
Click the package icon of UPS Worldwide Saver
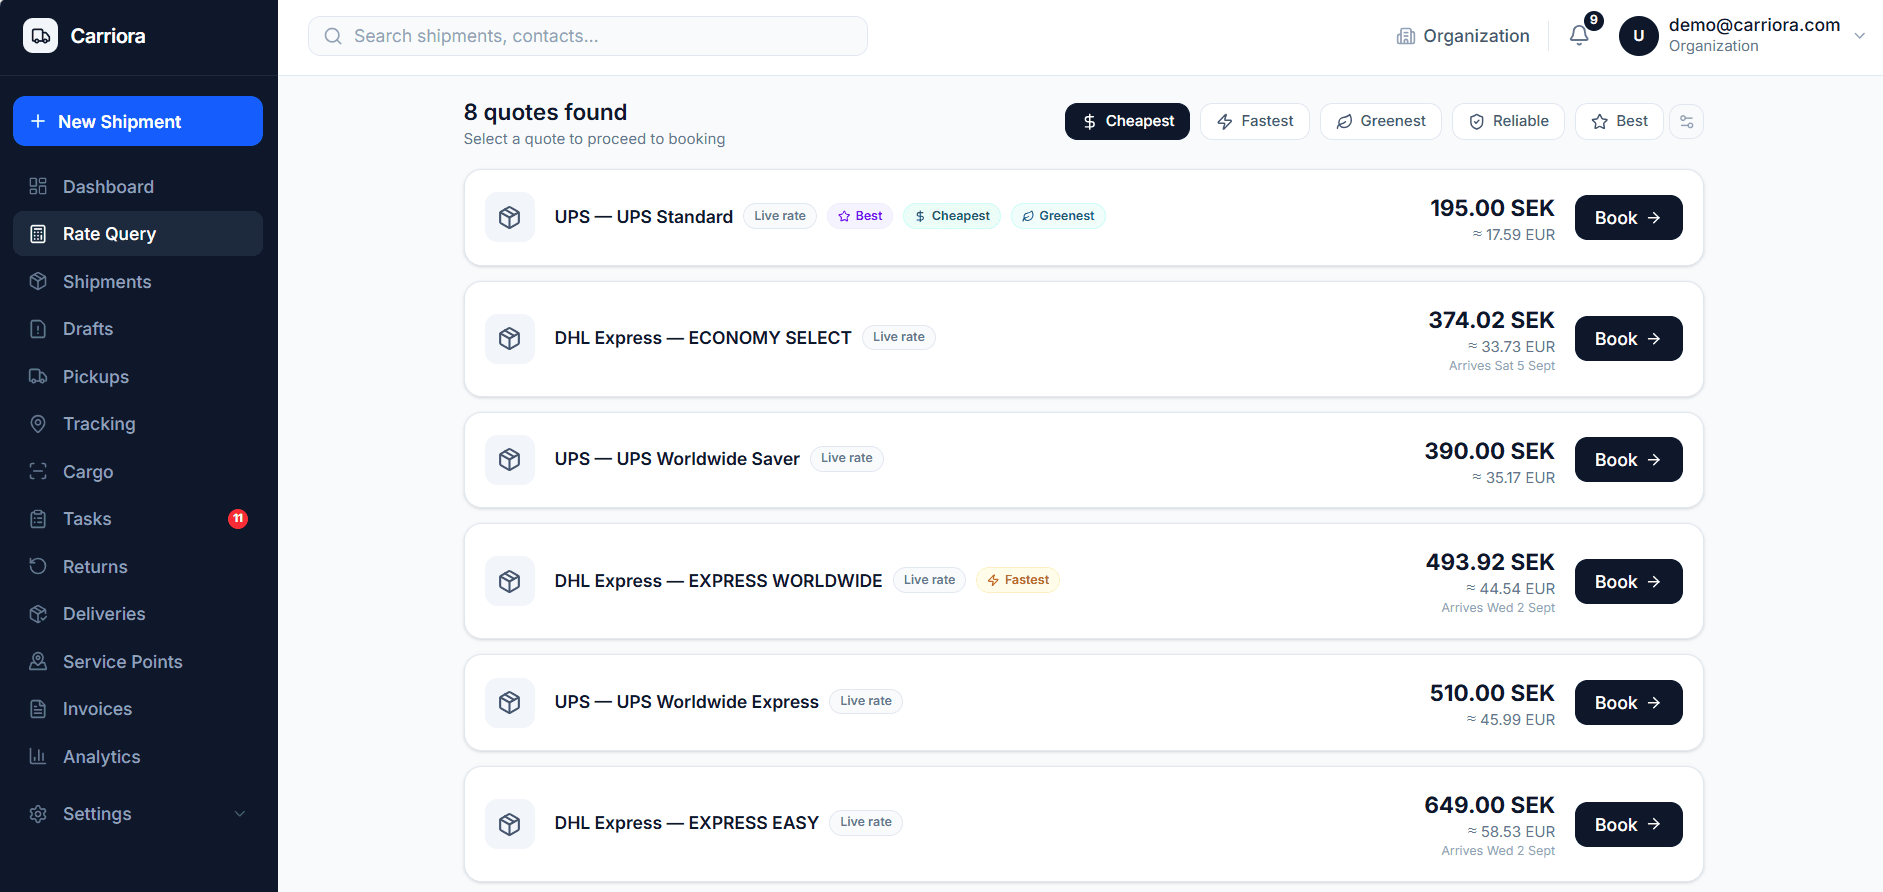point(510,459)
